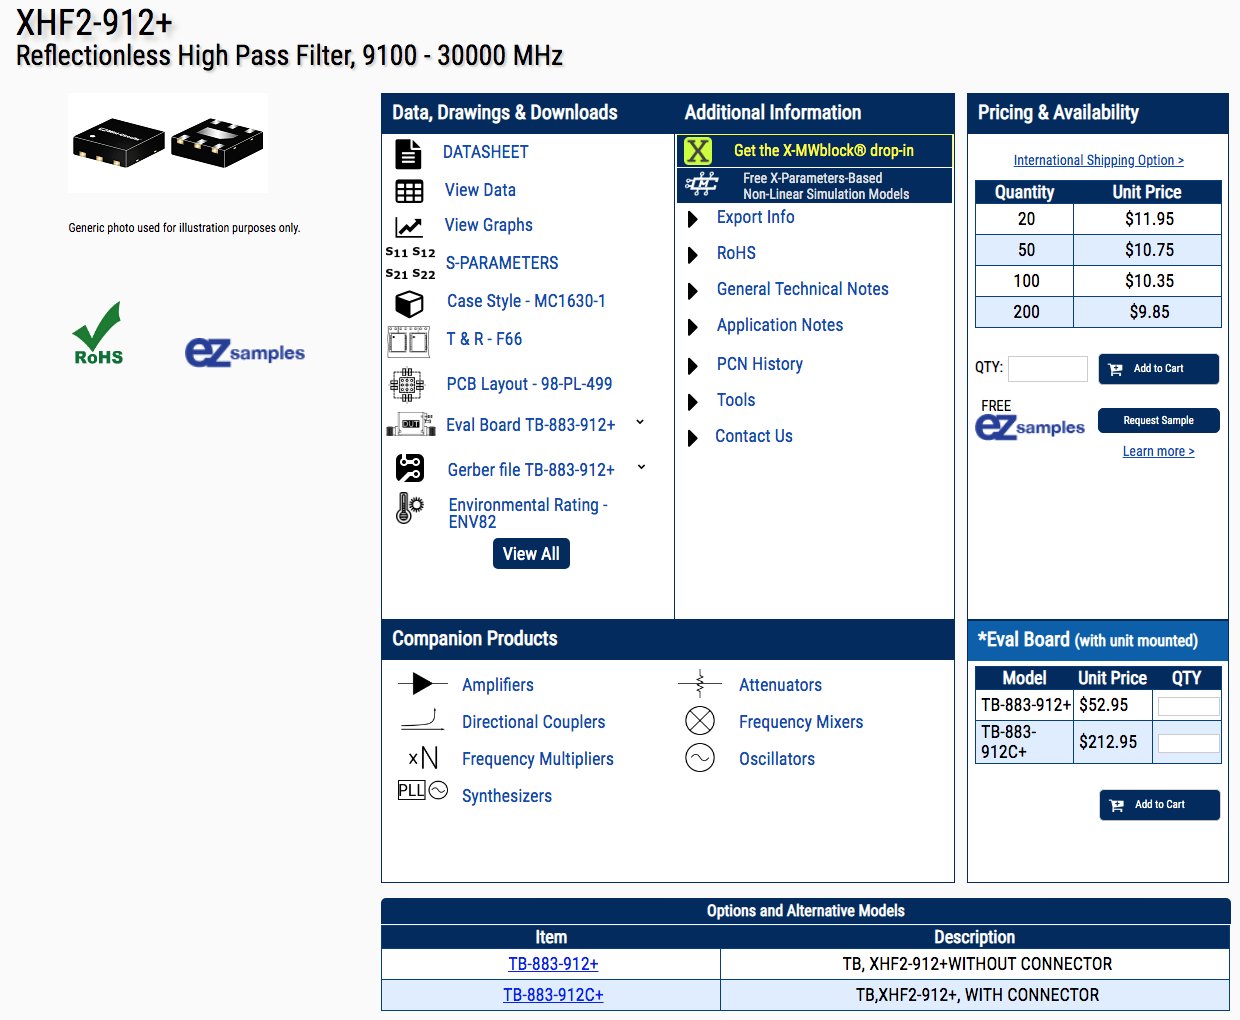Open the Oscillators link
This screenshot has width=1240, height=1020.
pyautogui.click(x=777, y=759)
